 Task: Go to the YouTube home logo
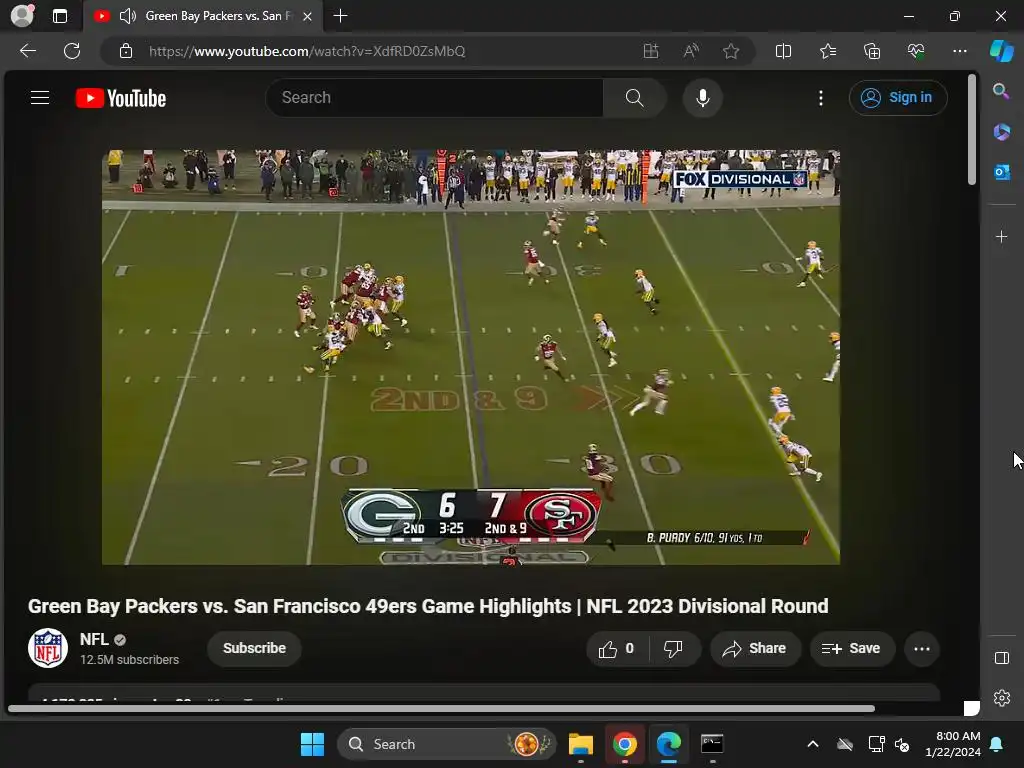pyautogui.click(x=121, y=98)
